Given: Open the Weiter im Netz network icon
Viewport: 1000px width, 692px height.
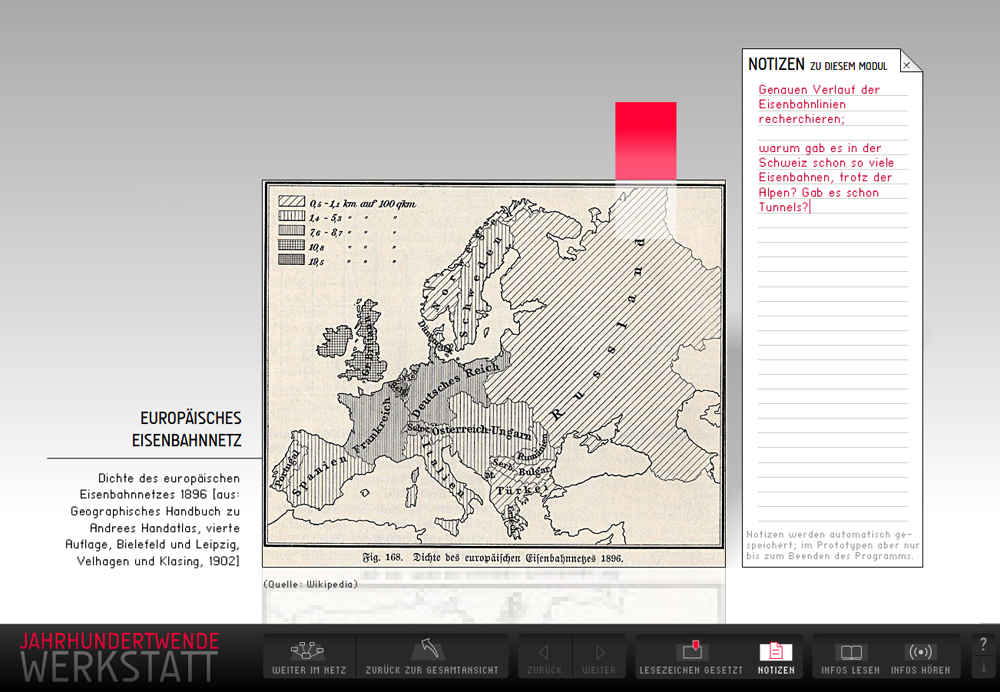Looking at the screenshot, I should click(x=309, y=657).
